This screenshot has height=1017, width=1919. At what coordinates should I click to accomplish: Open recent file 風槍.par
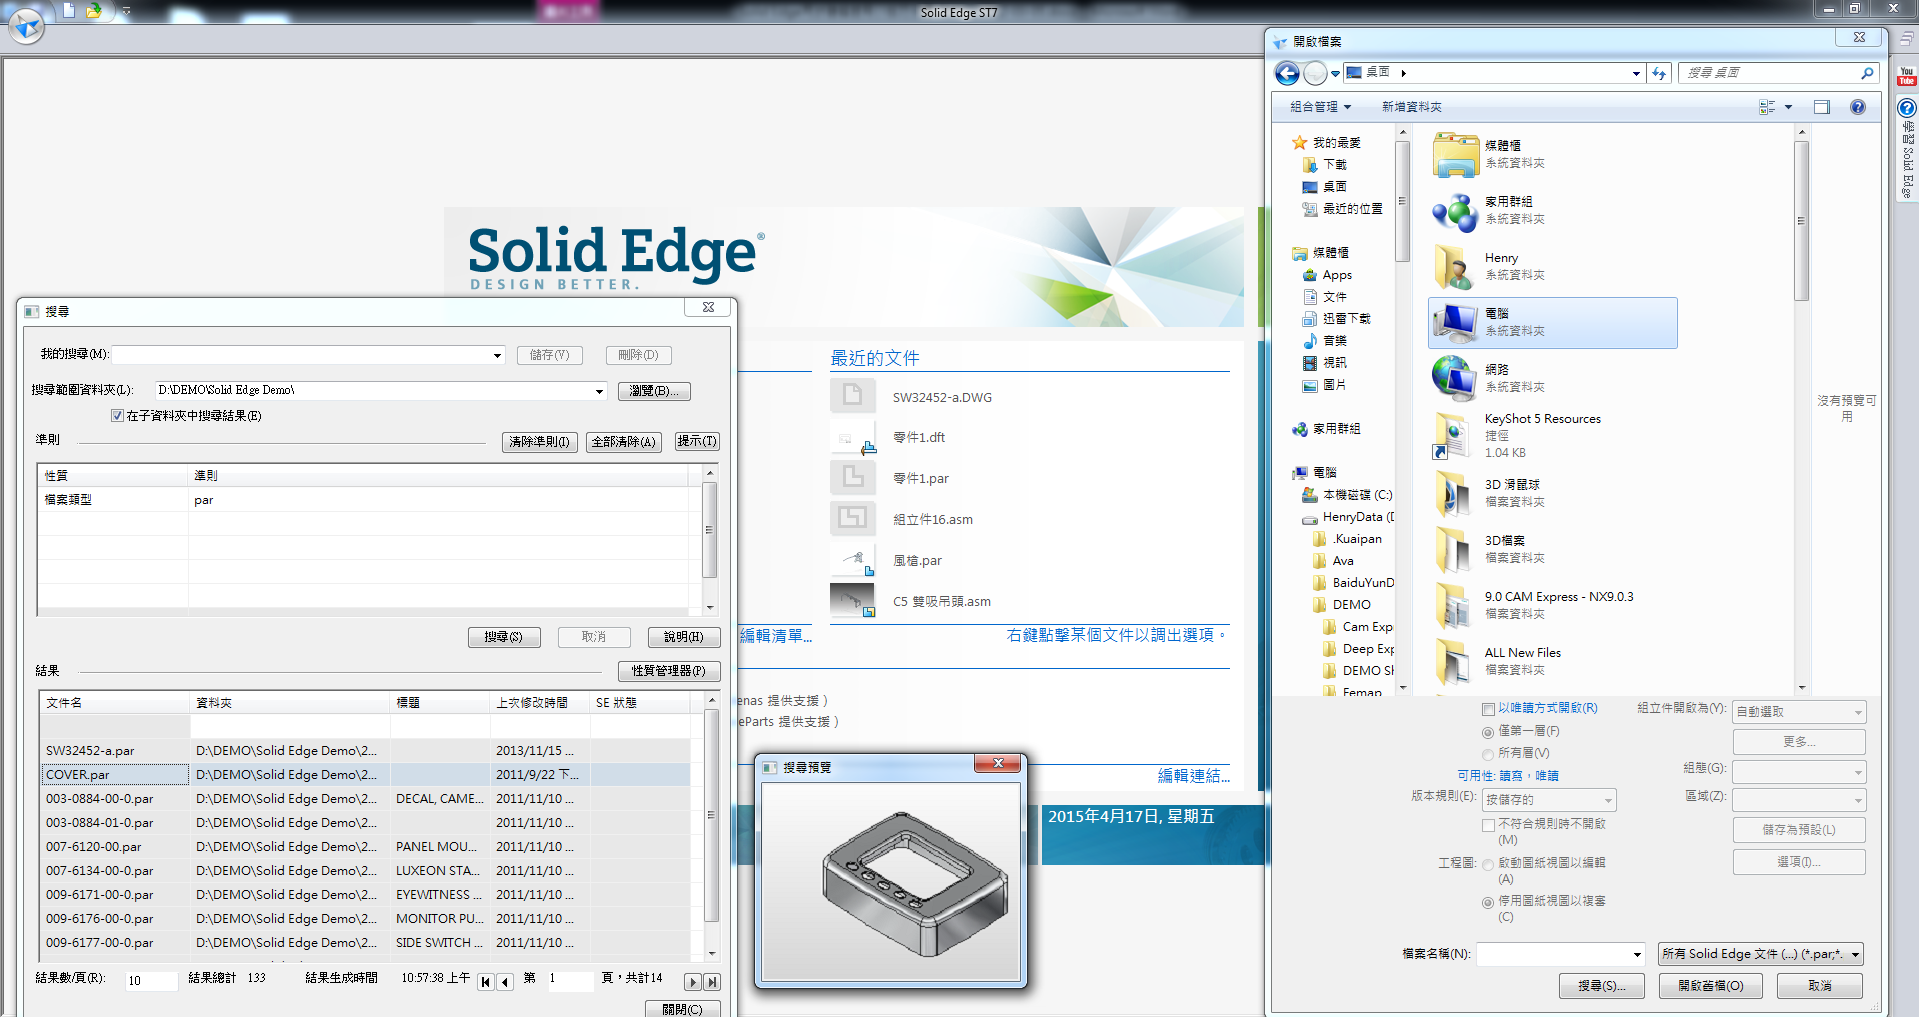917,561
